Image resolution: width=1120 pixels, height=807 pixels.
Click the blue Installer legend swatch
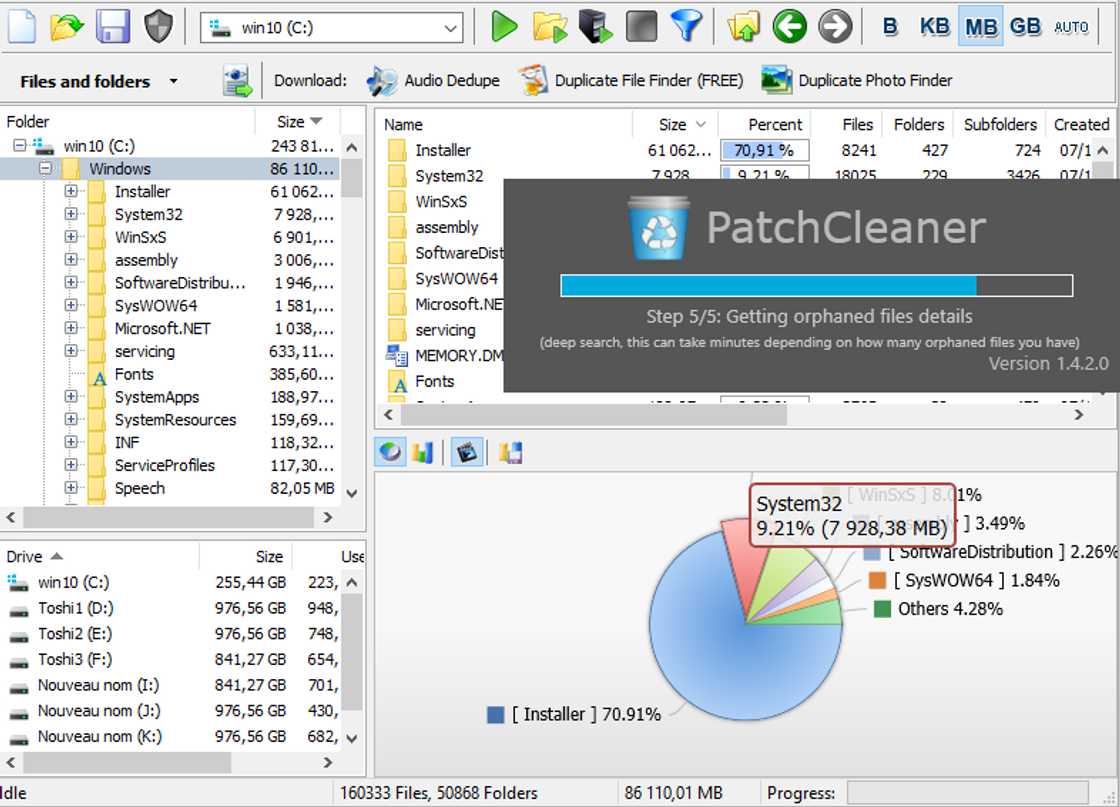pyautogui.click(x=495, y=715)
